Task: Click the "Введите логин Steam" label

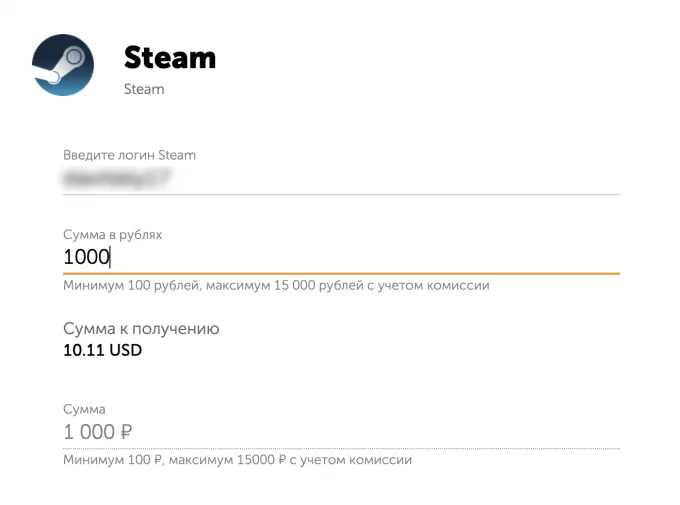Action: pyautogui.click(x=129, y=155)
